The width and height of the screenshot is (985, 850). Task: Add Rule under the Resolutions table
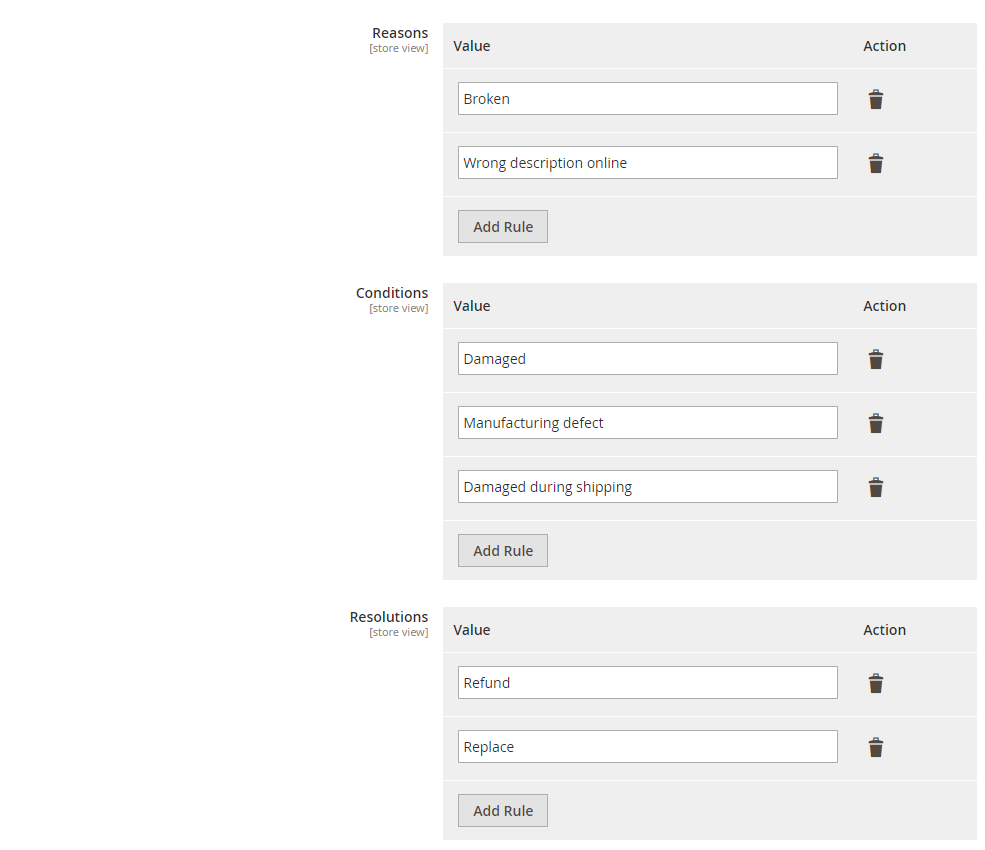(502, 811)
